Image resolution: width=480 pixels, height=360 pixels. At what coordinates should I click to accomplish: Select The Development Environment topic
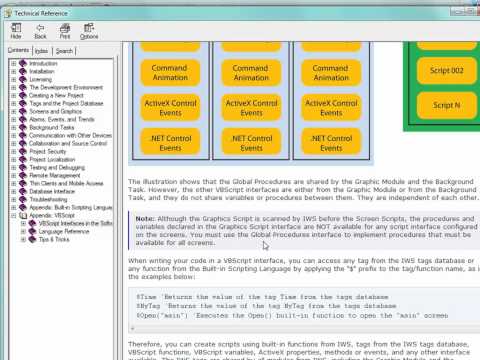pos(66,87)
